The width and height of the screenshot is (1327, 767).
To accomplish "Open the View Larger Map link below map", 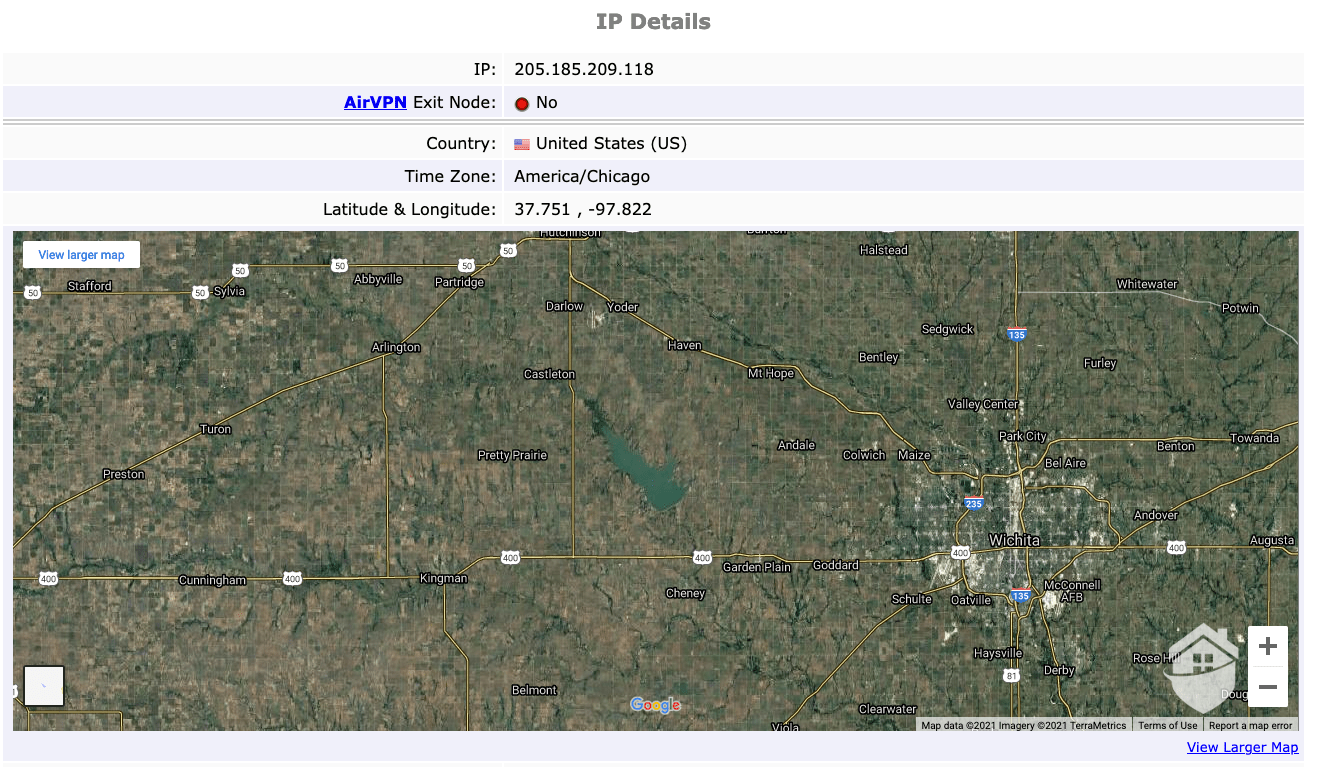I will pyautogui.click(x=1242, y=747).
